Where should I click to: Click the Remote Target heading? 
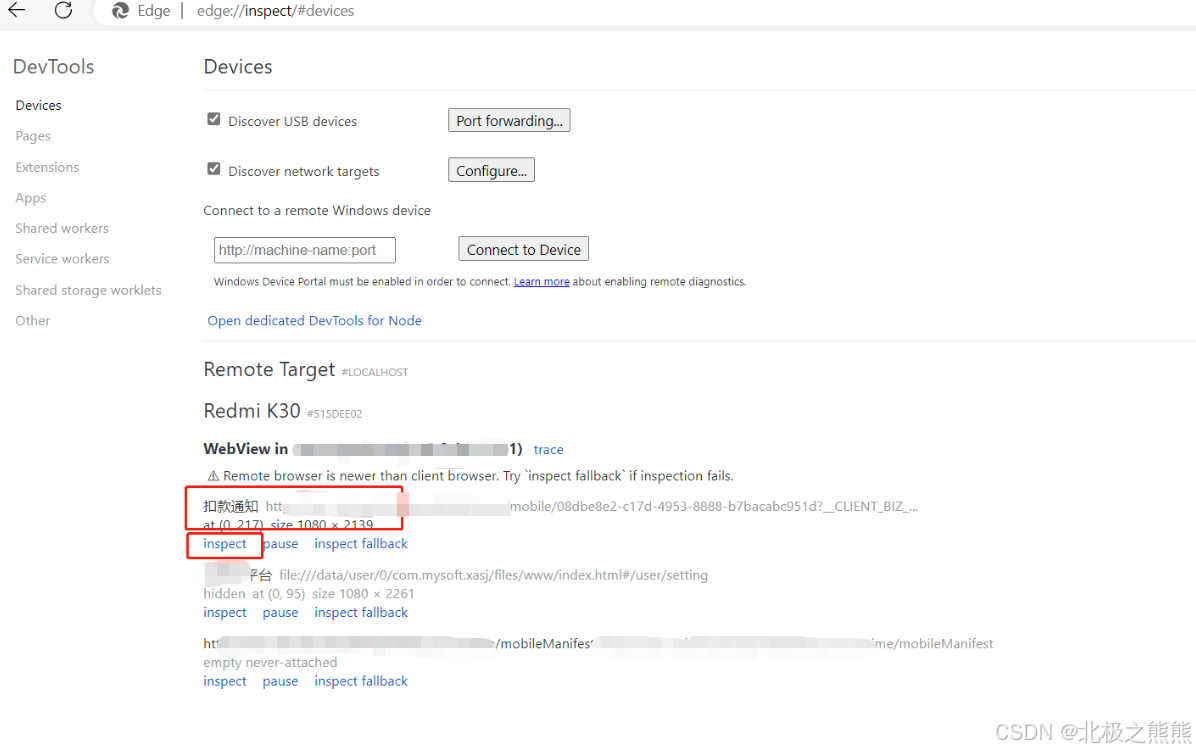(269, 370)
